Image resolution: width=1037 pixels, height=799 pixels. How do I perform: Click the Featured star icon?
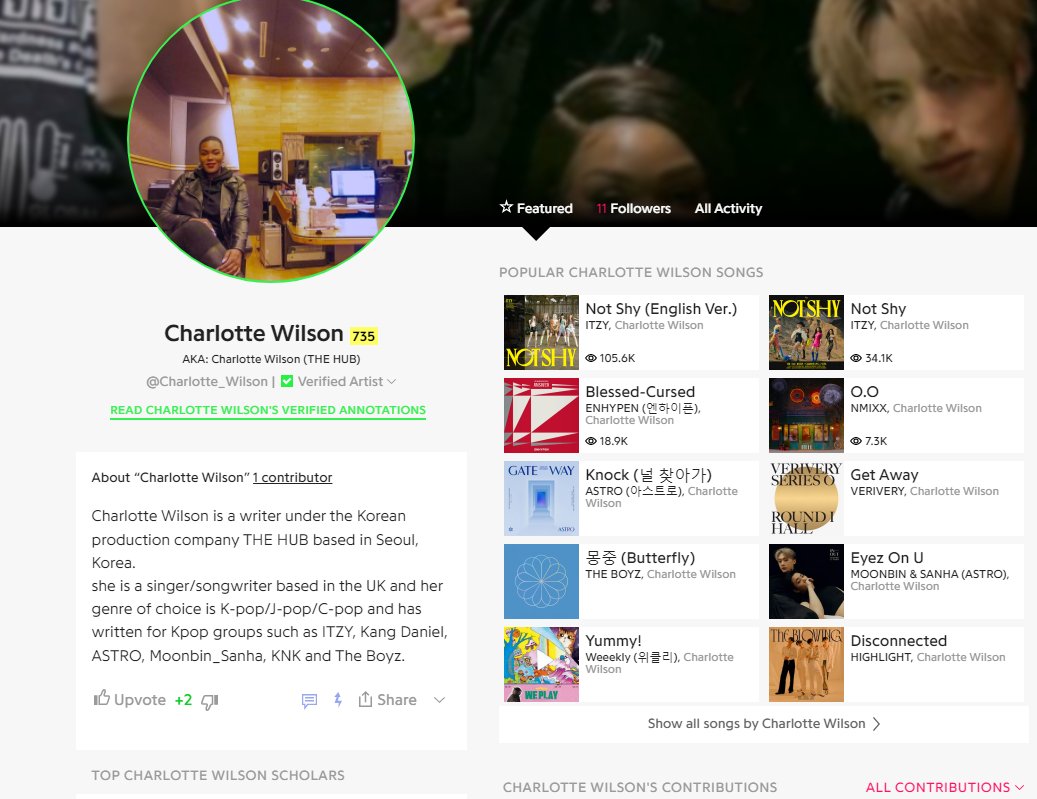point(506,207)
